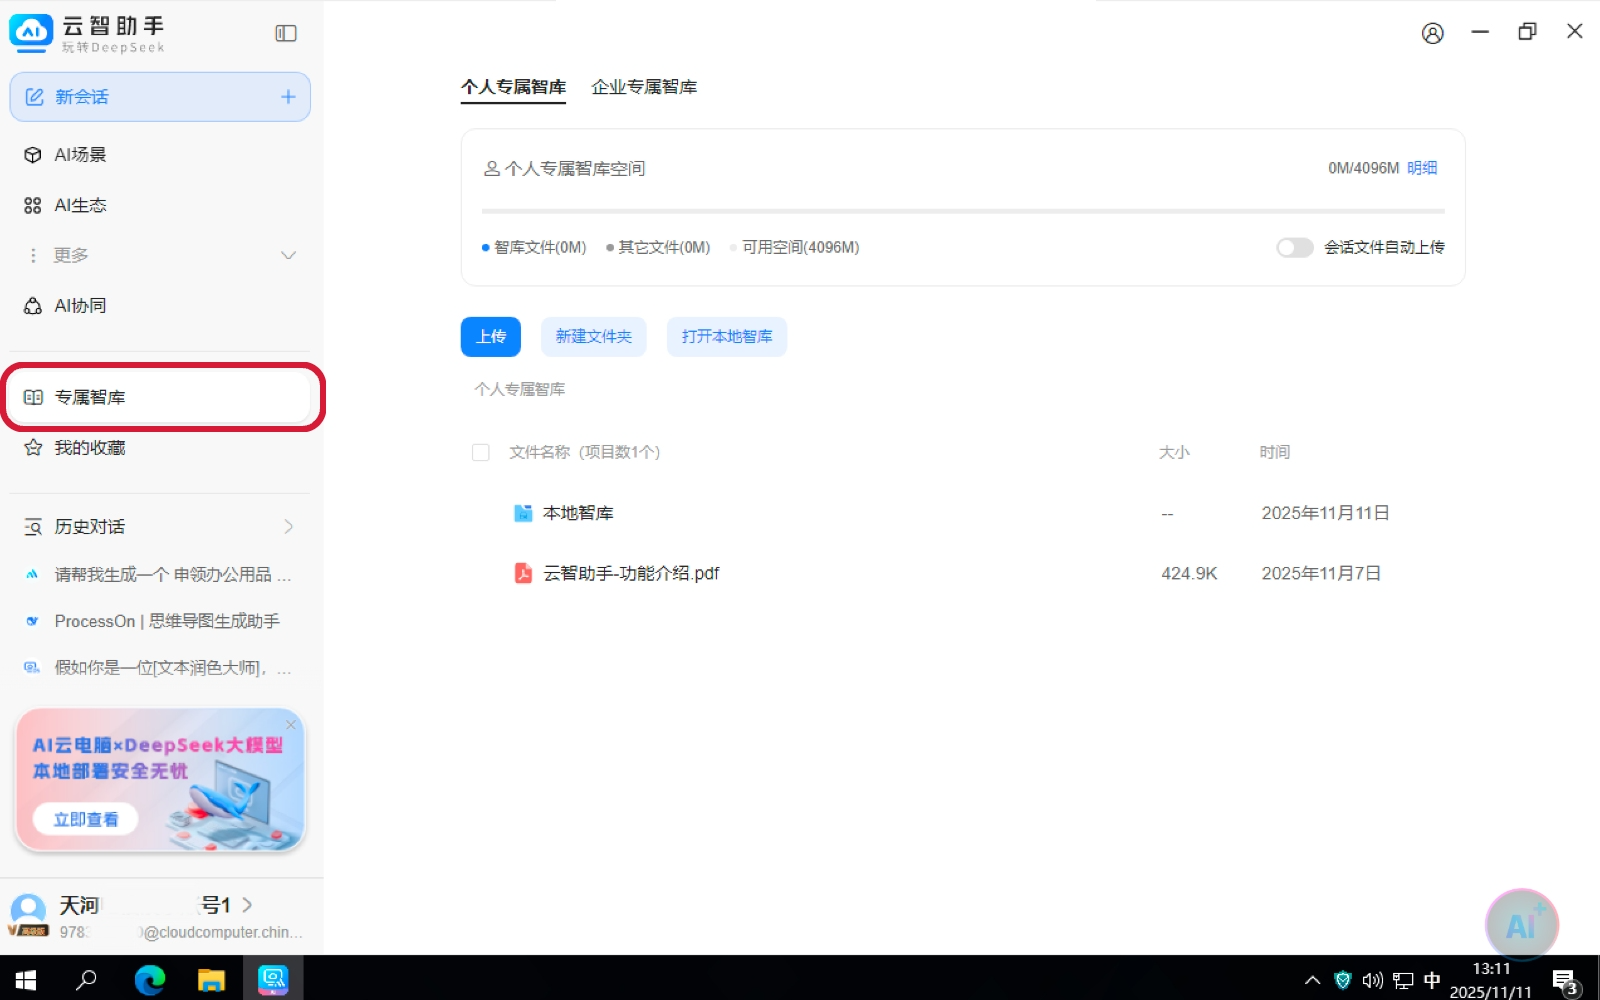
Task: Toggle 会话文件自动上传 switch
Action: click(x=1294, y=247)
